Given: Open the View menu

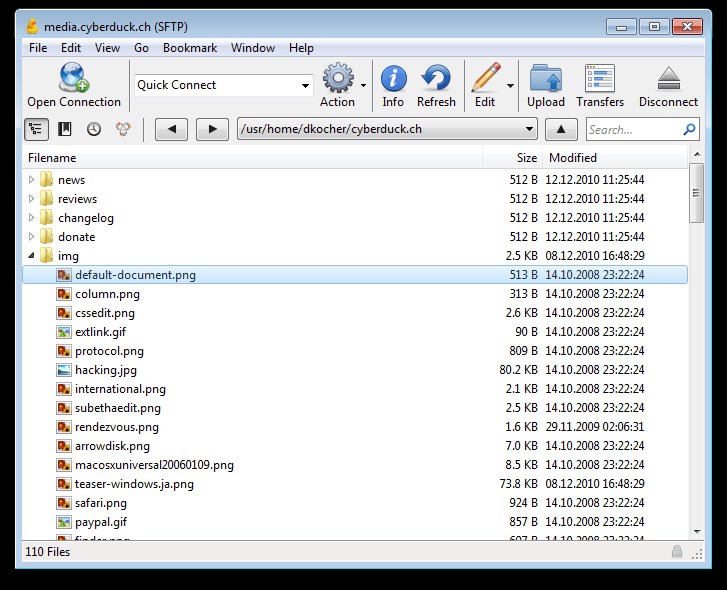Looking at the screenshot, I should [x=108, y=48].
